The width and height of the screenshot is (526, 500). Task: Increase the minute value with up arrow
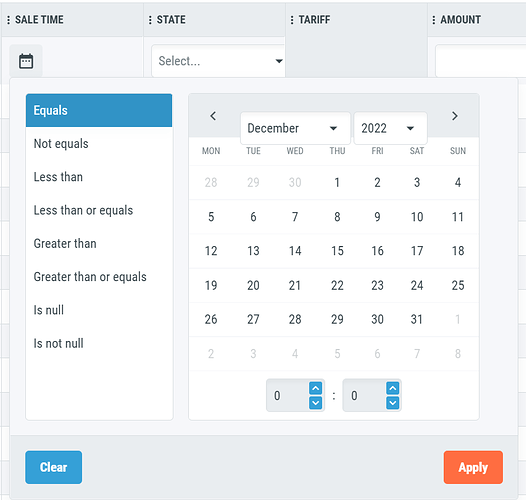(392, 389)
